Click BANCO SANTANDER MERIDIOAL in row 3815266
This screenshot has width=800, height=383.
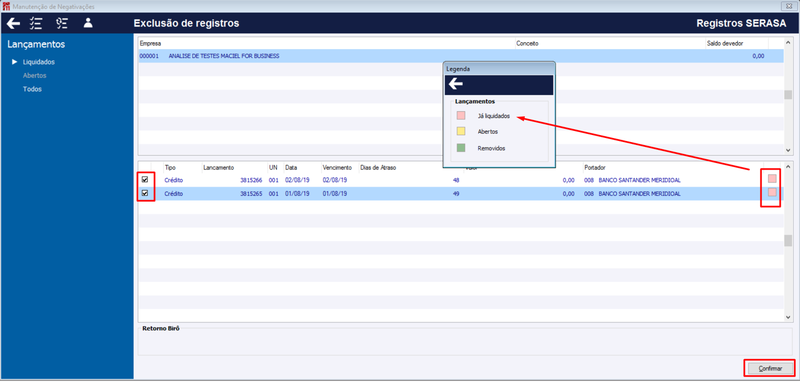(640, 181)
